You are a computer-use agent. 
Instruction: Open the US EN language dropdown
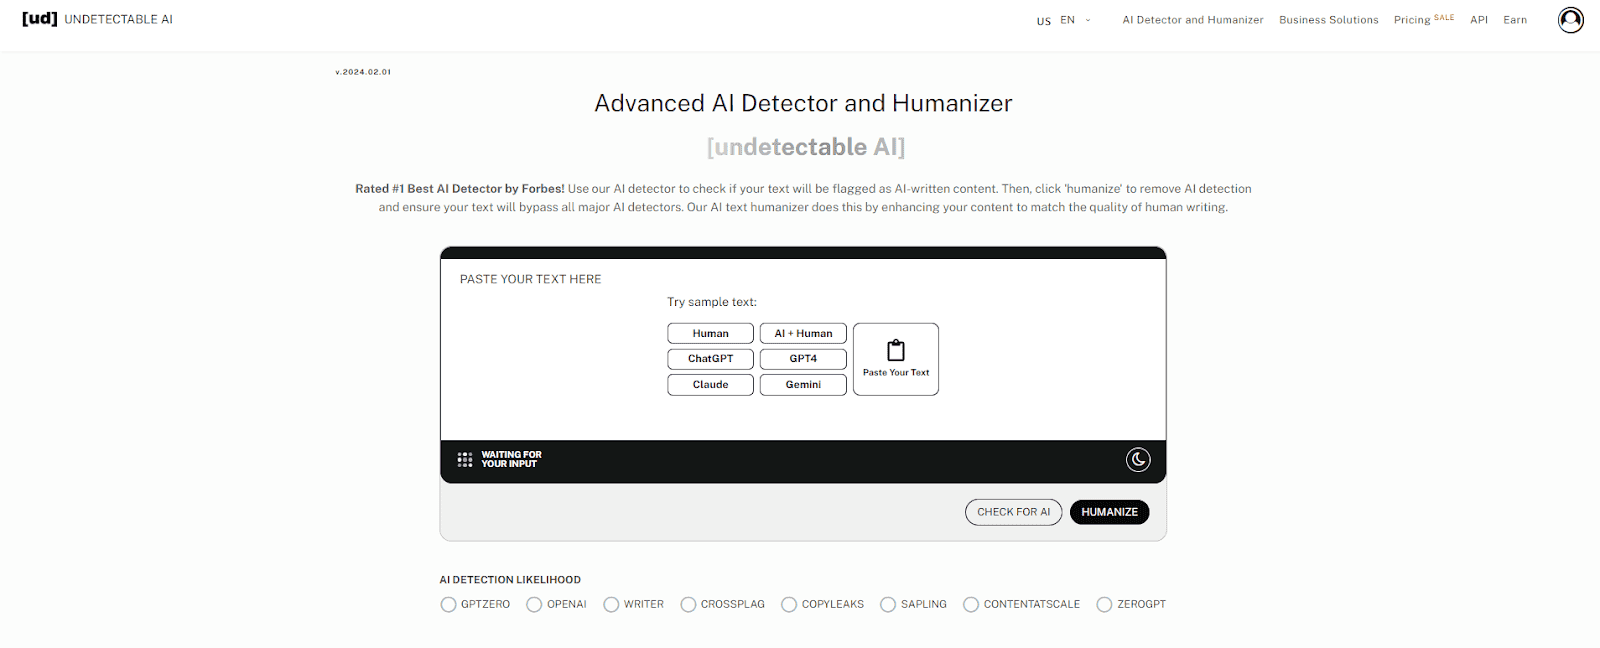1064,20
